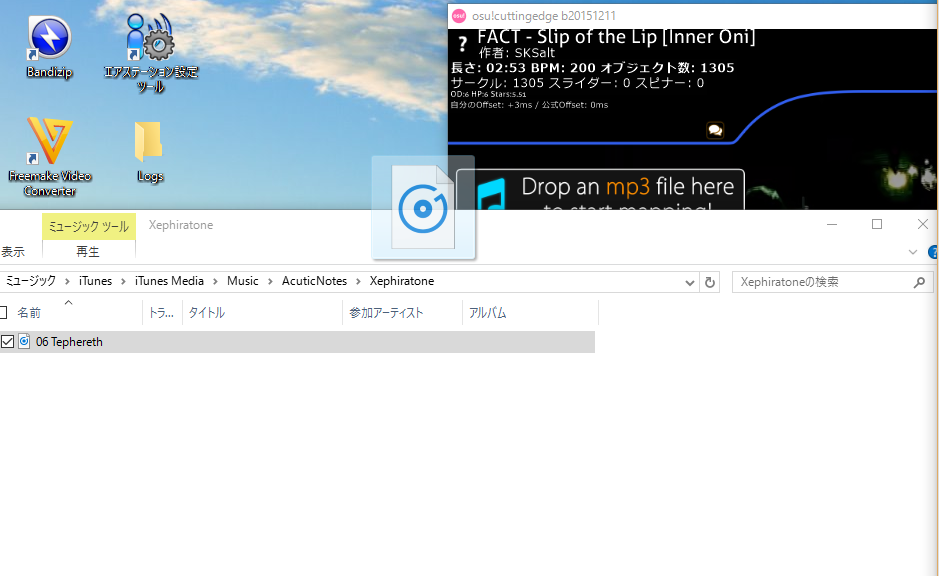939x576 pixels.
Task: Maximize the Xephiratone Explorer window
Action: 877,225
